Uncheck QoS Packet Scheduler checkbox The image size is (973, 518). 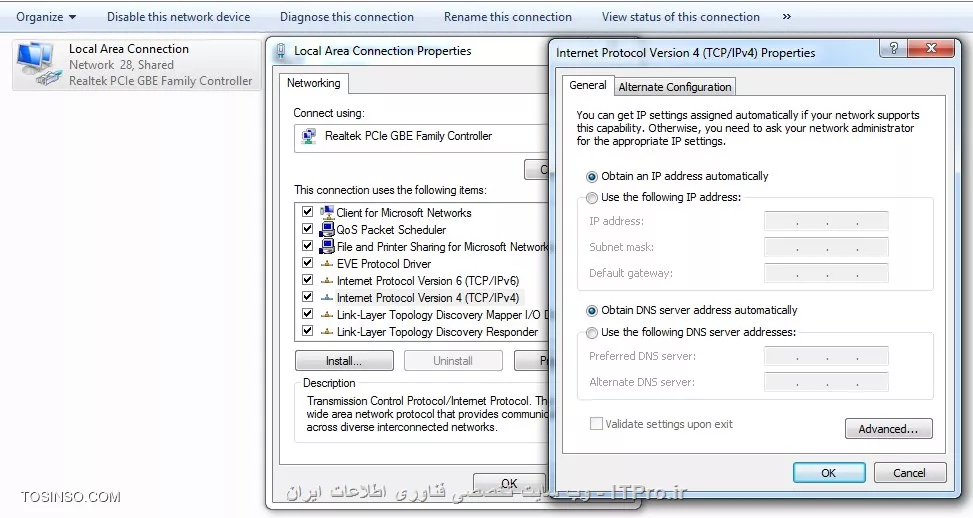(307, 229)
